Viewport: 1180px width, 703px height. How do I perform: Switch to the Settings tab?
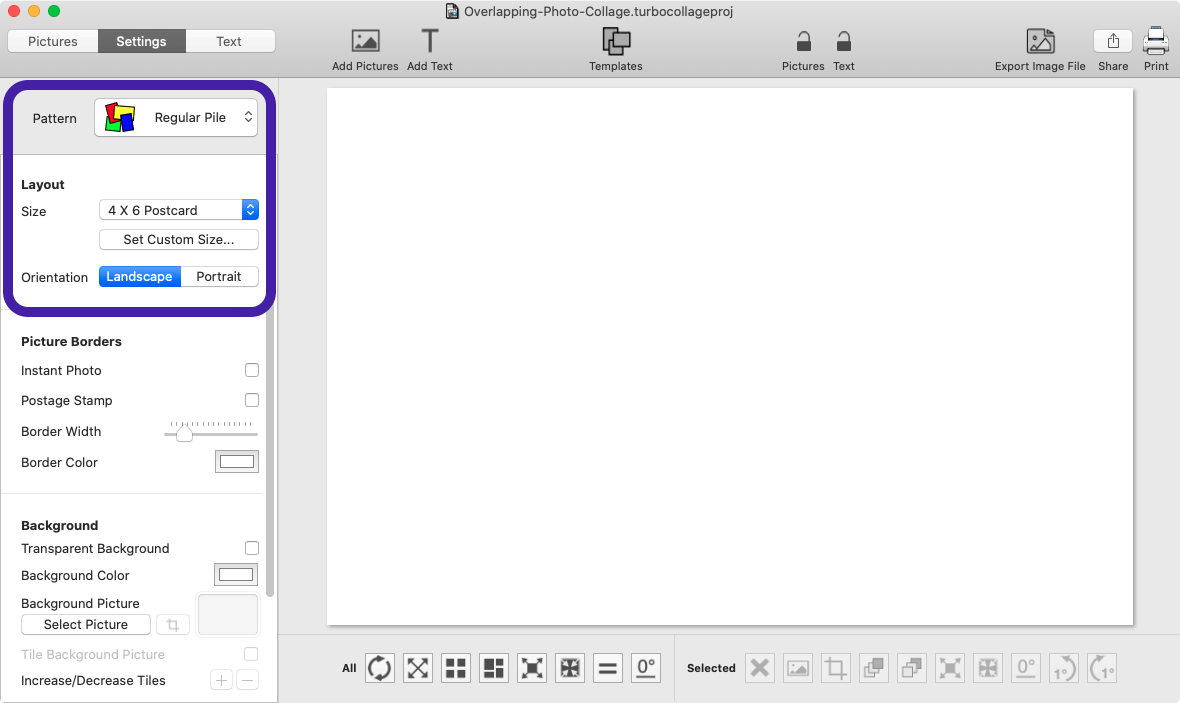click(x=141, y=41)
